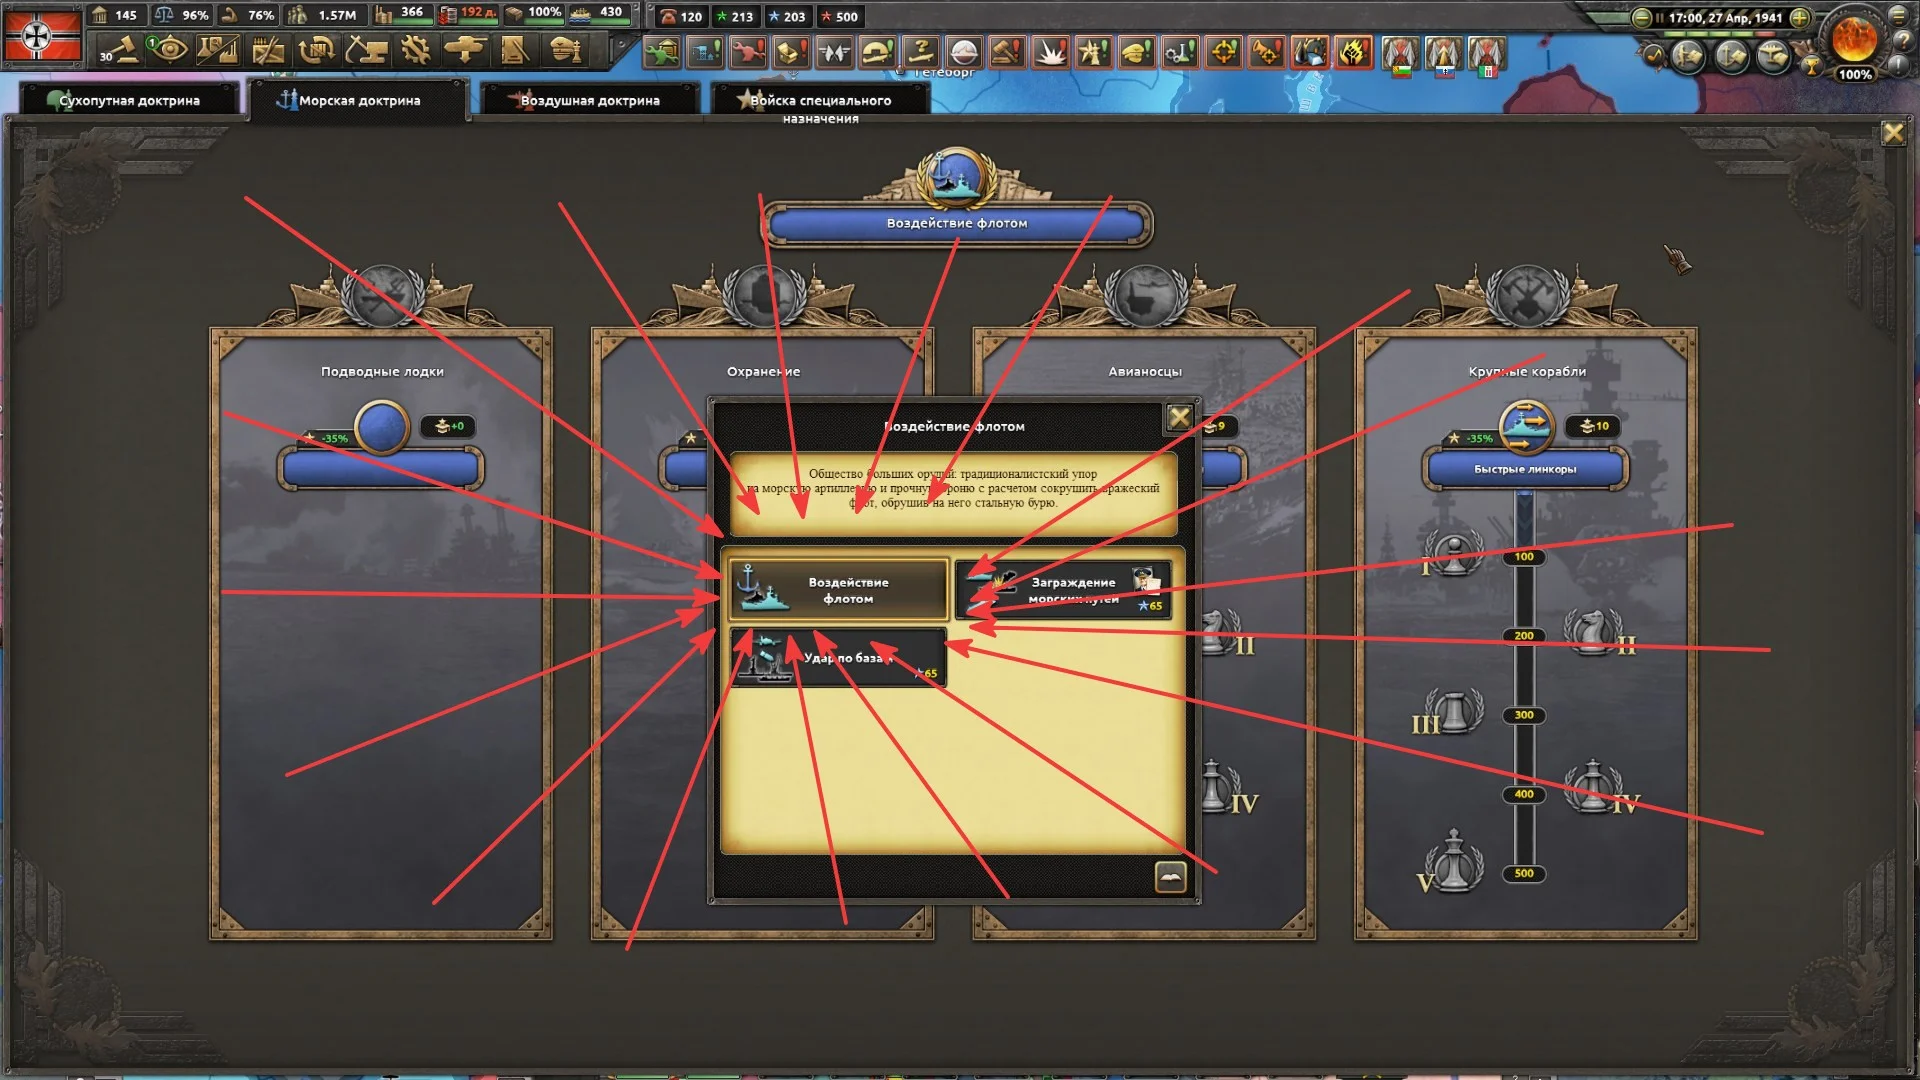Click the gold star alert icon
This screenshot has height=1080, width=1920.
(1092, 51)
